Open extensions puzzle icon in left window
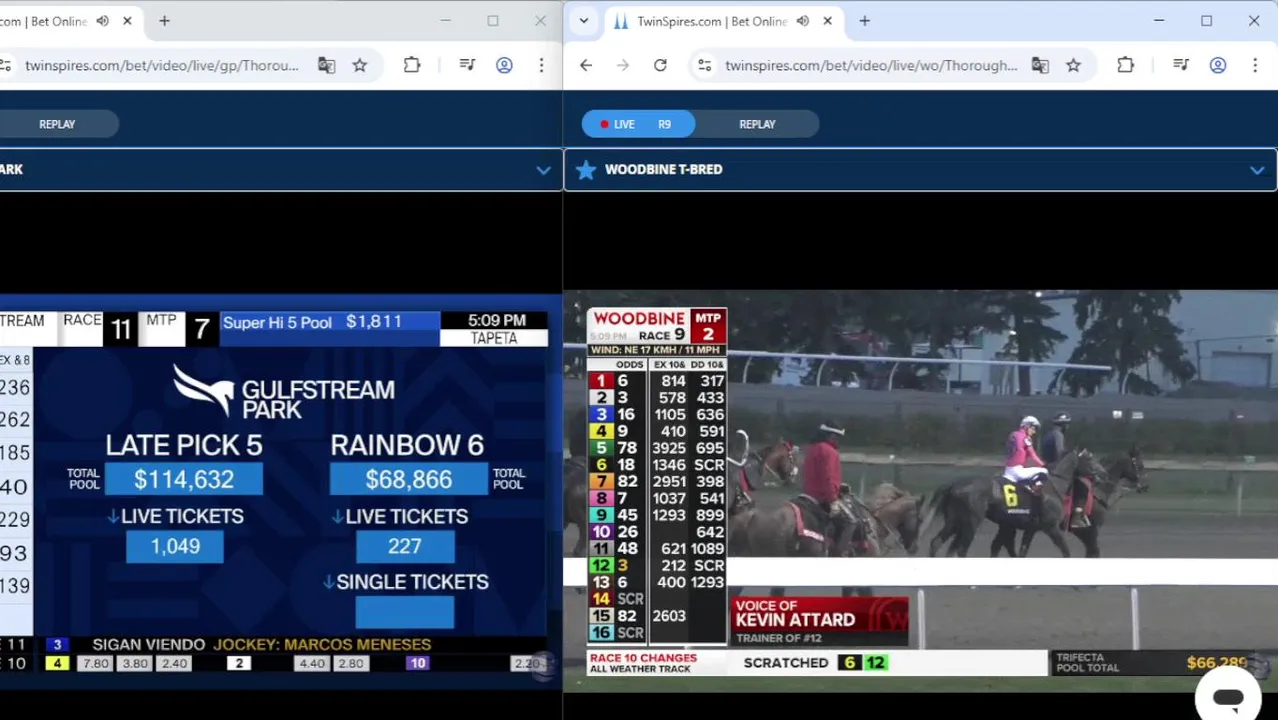 pyautogui.click(x=412, y=65)
